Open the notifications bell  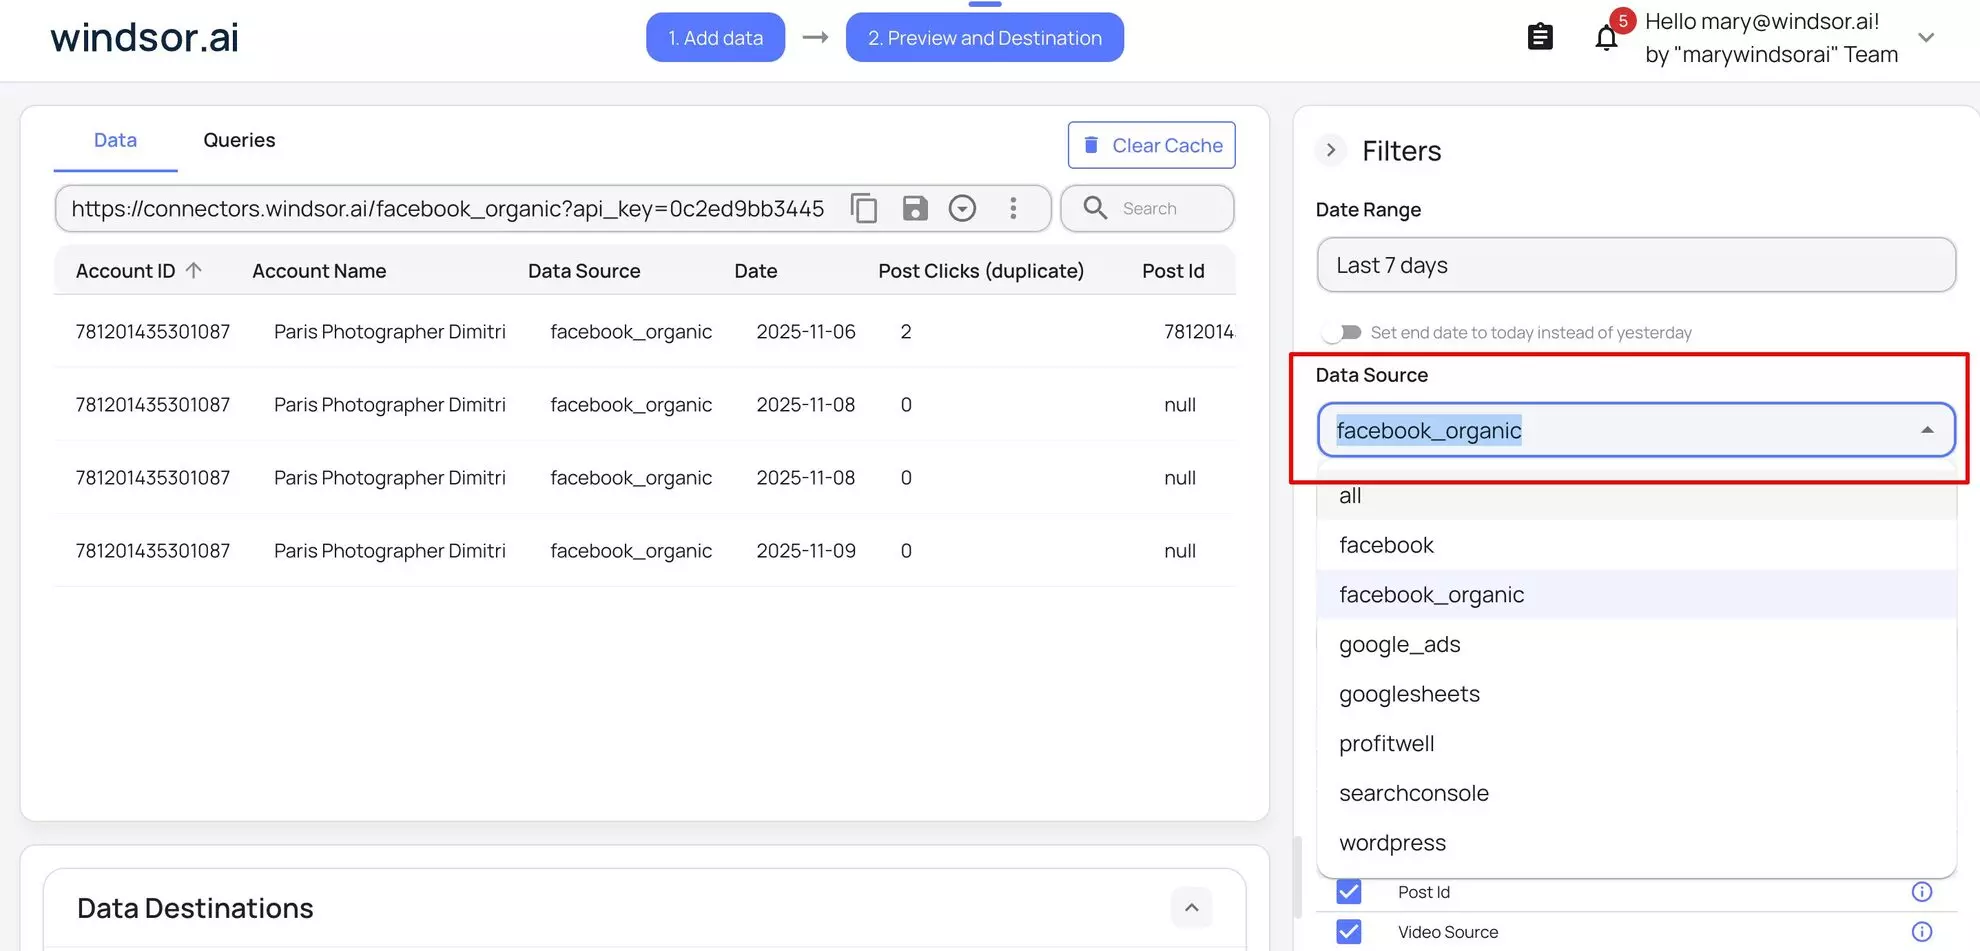click(1606, 38)
